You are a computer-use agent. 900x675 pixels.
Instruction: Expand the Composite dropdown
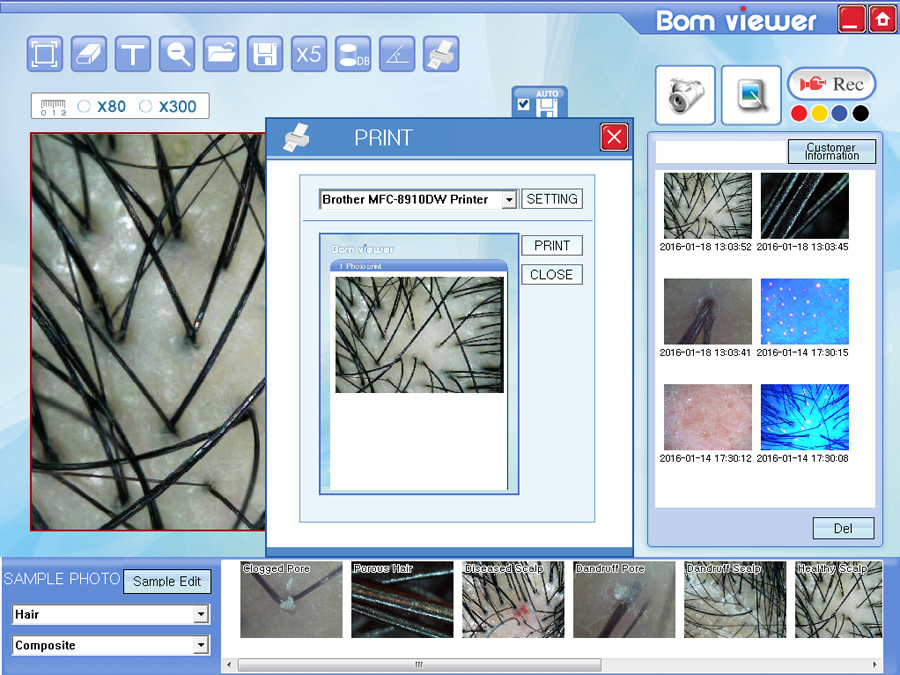pyautogui.click(x=201, y=646)
